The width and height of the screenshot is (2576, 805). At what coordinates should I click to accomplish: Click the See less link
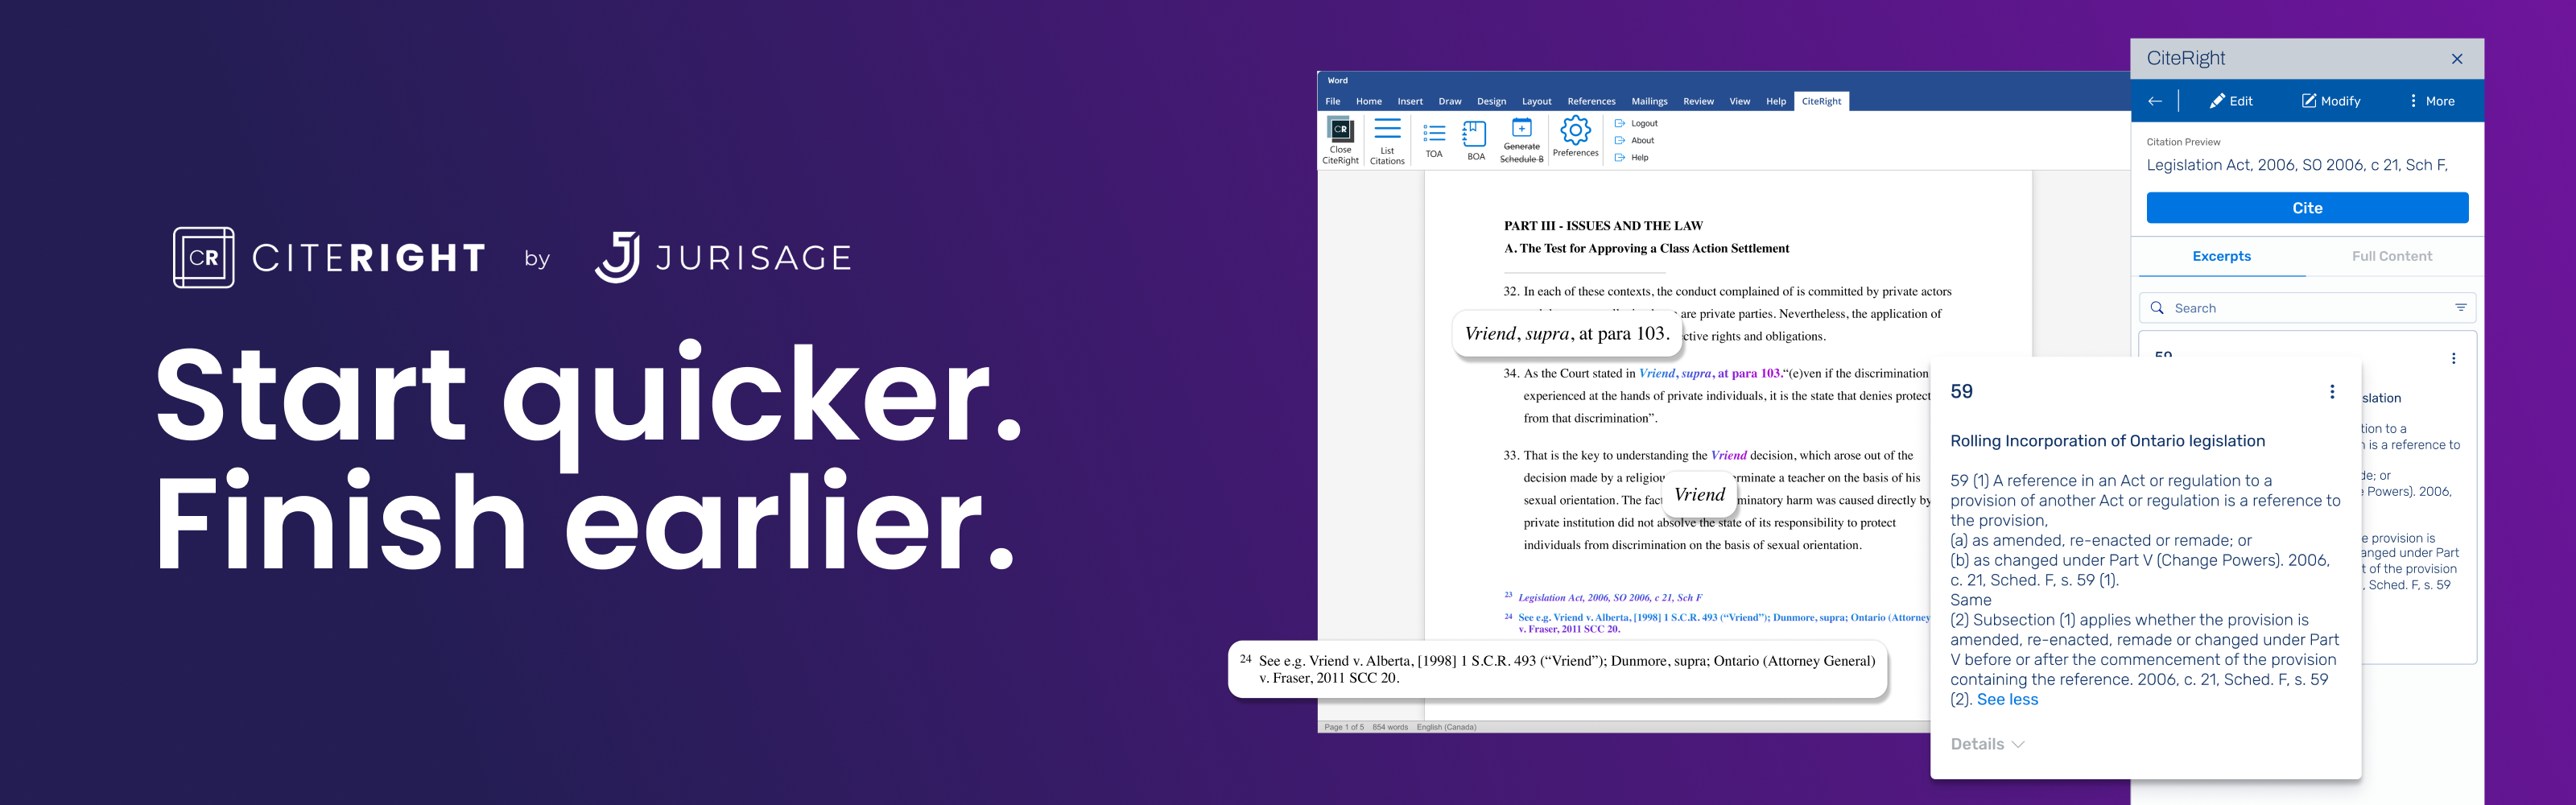pos(2007,700)
